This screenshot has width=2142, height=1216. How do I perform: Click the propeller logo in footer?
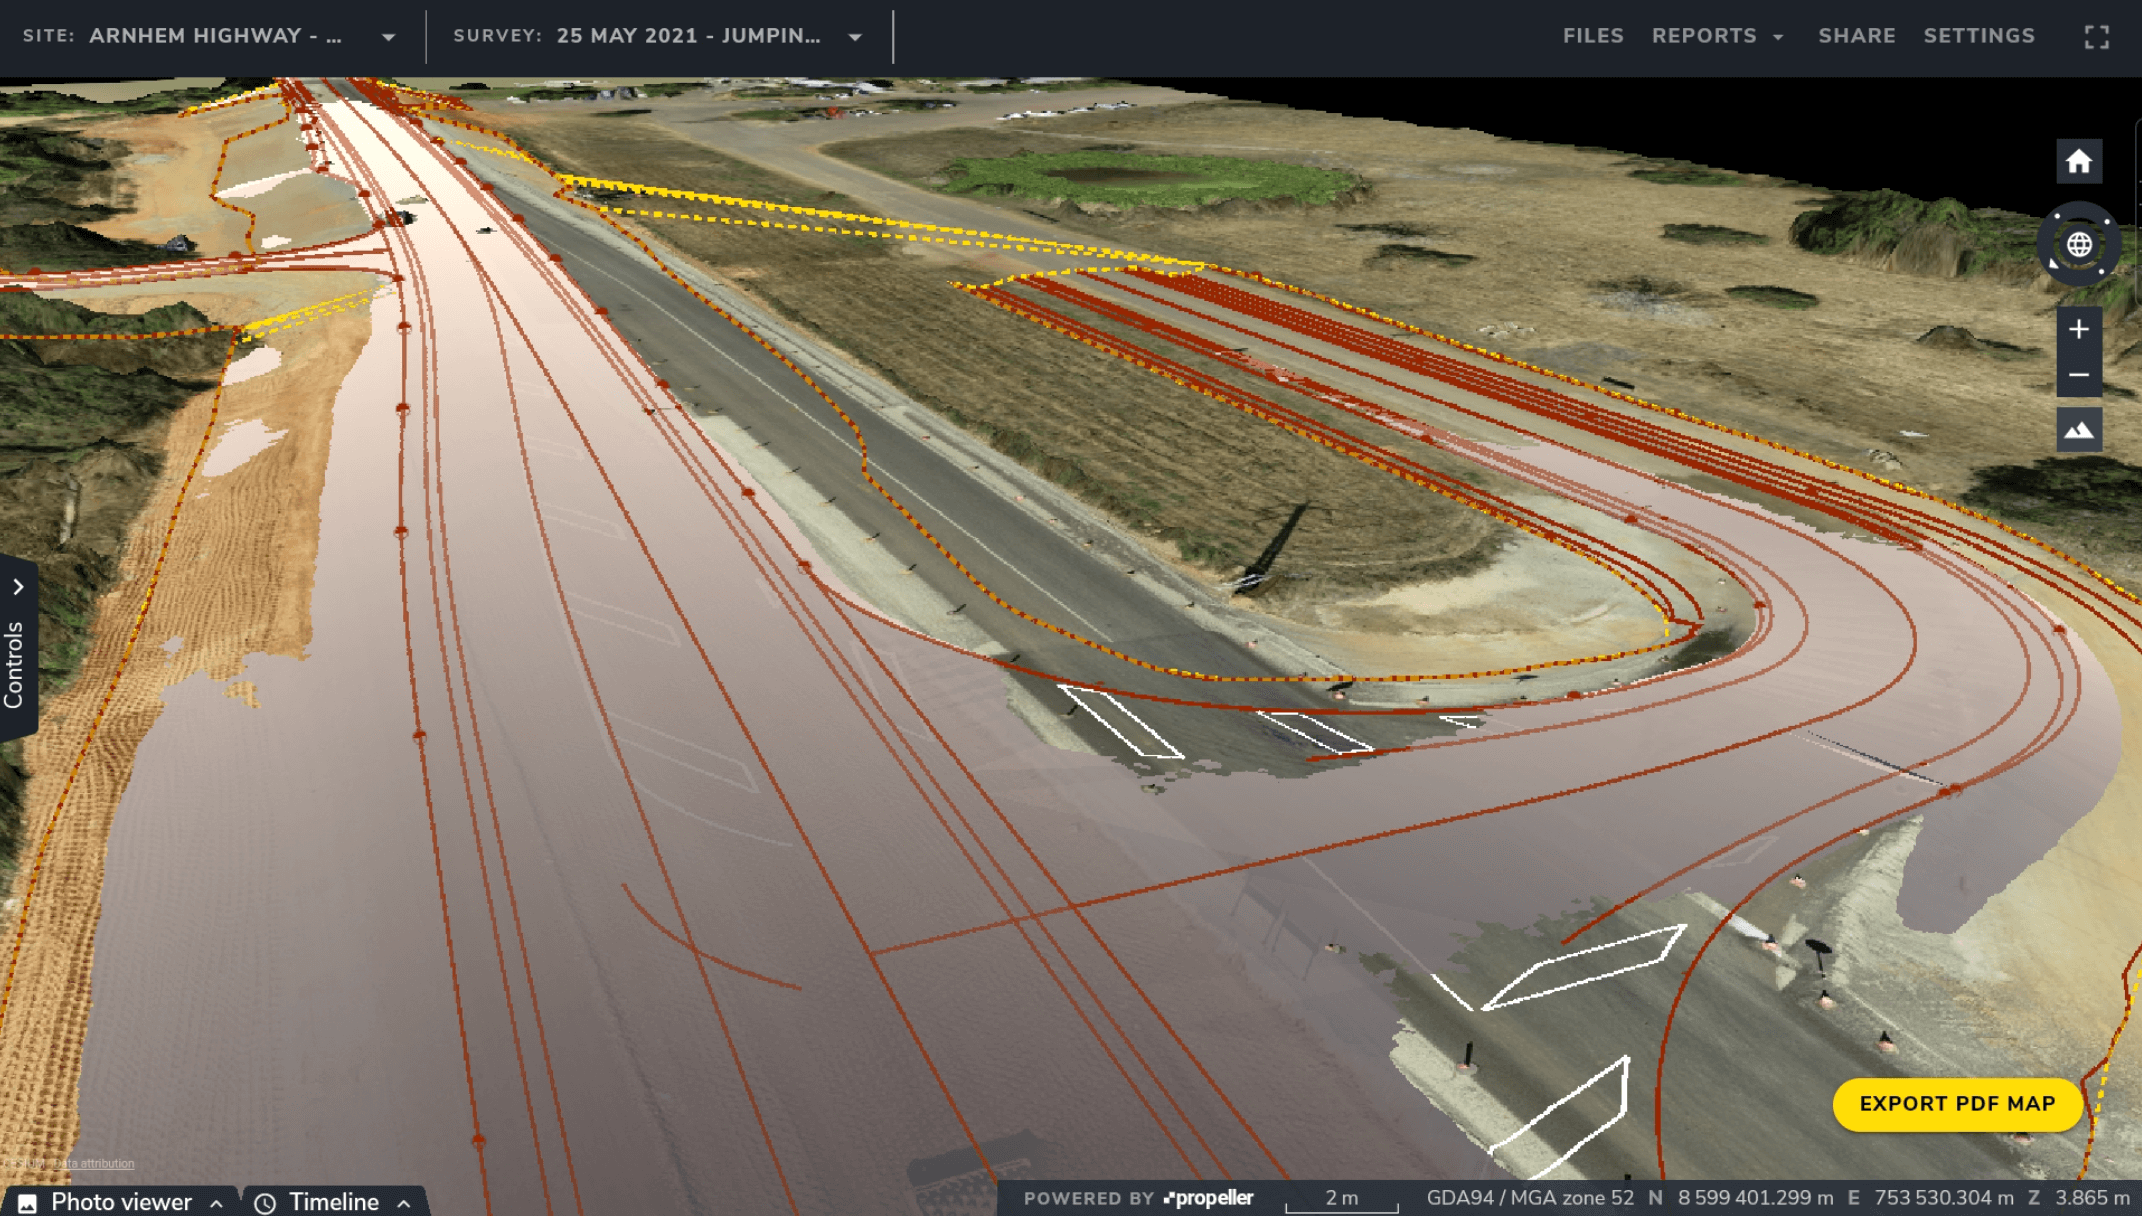tap(1208, 1197)
